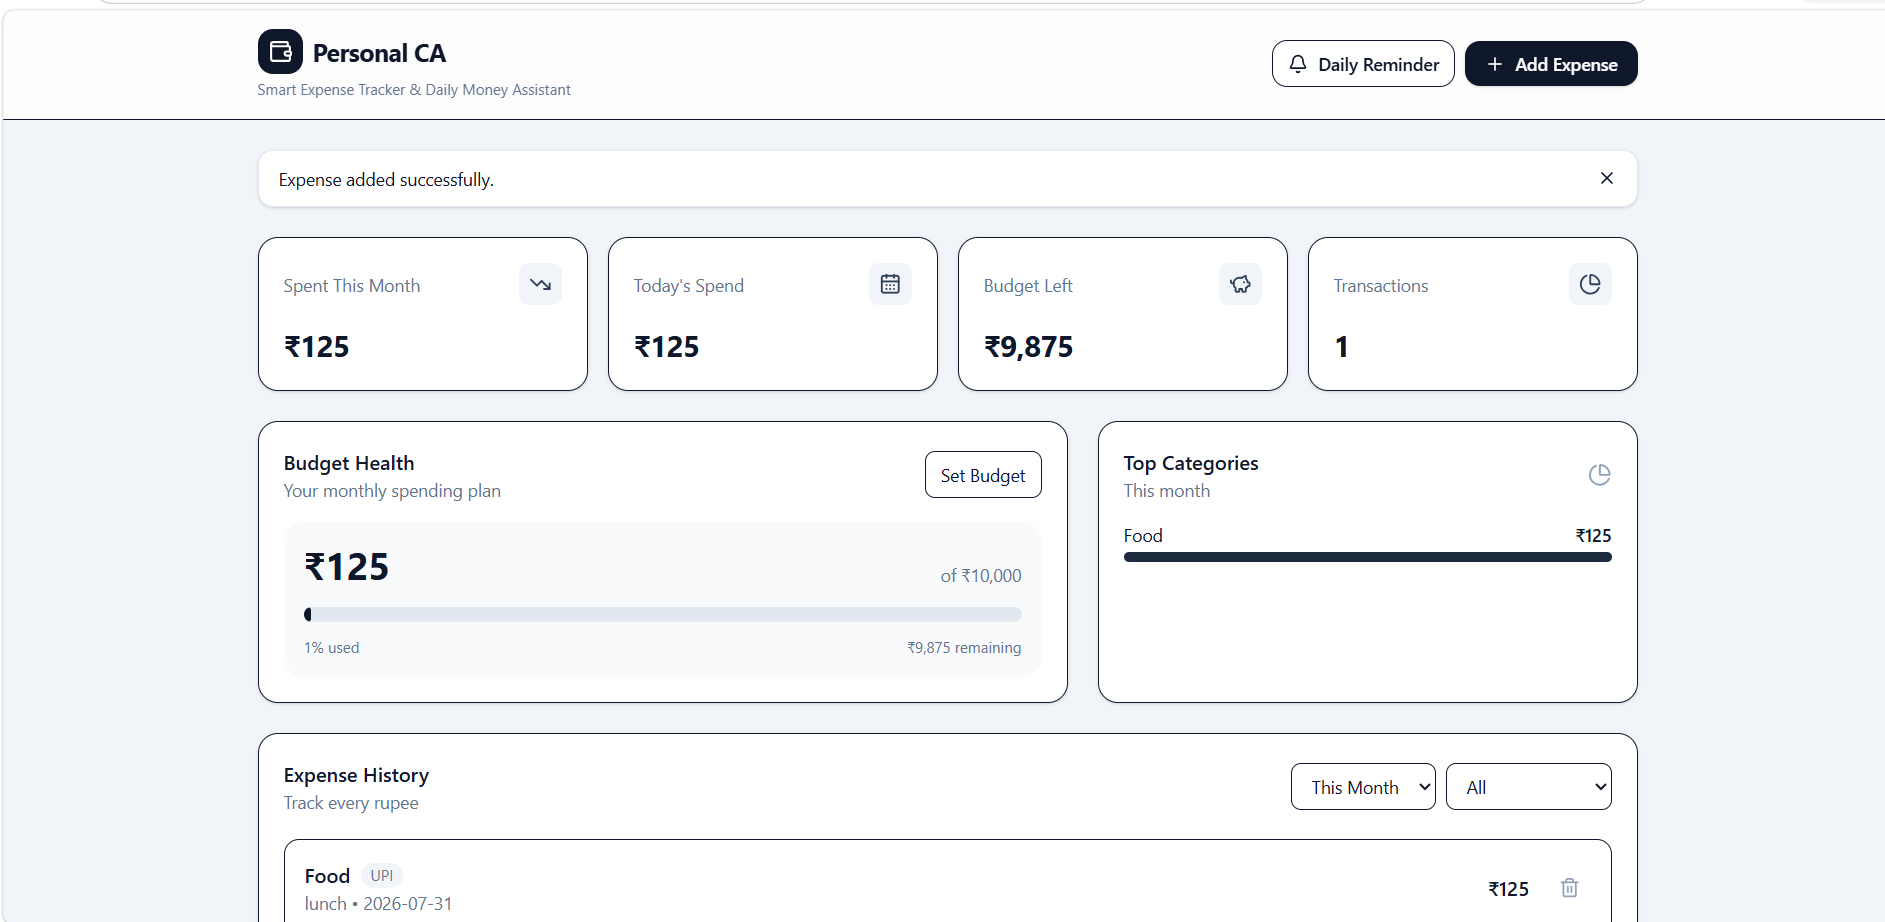The image size is (1885, 922).
Task: Click the Expense History heading
Action: tap(356, 775)
